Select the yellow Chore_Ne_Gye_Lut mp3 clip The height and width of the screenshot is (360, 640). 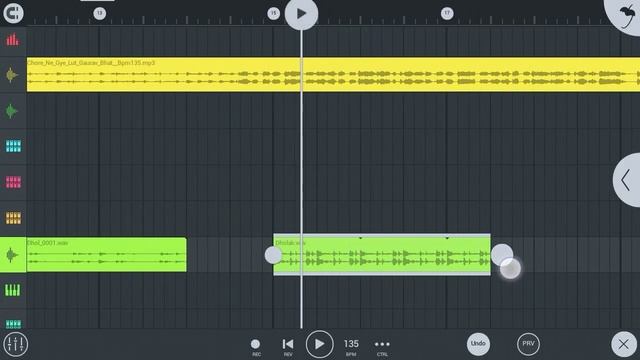pos(333,74)
